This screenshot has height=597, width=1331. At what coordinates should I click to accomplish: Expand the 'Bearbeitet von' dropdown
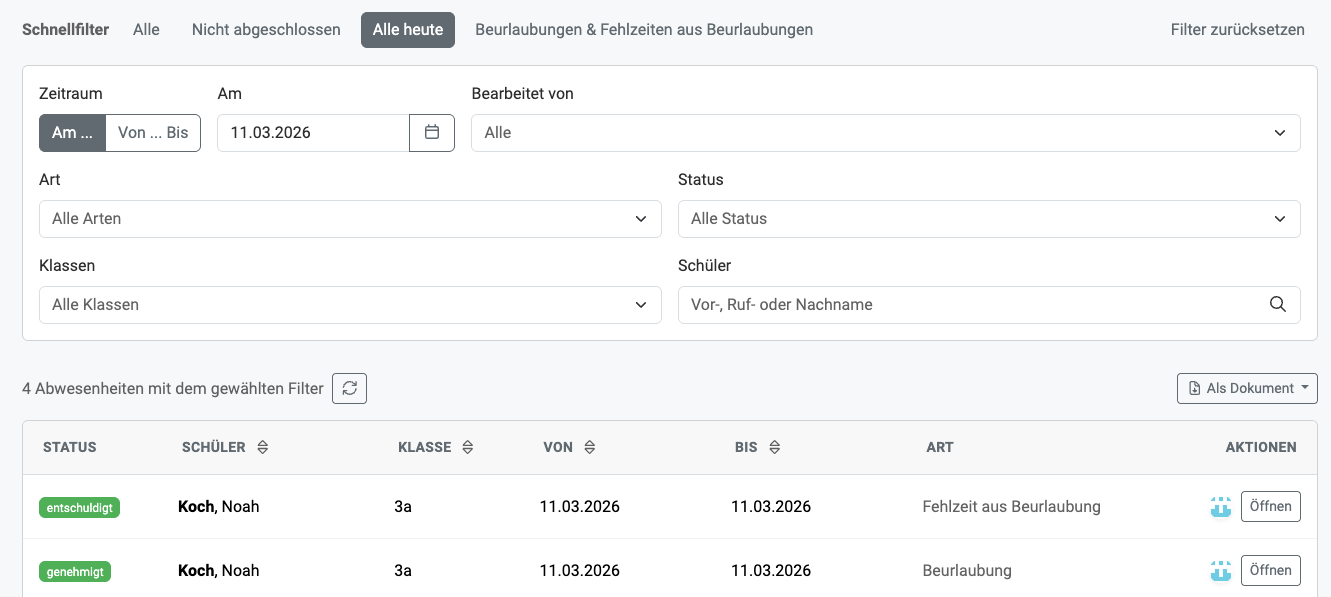point(885,132)
